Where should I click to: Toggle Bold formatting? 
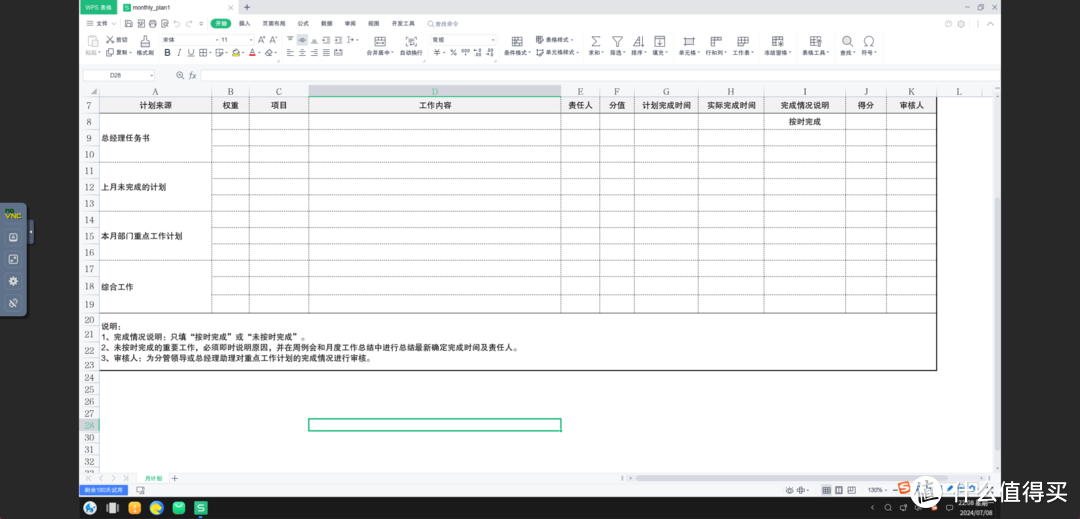(167, 53)
